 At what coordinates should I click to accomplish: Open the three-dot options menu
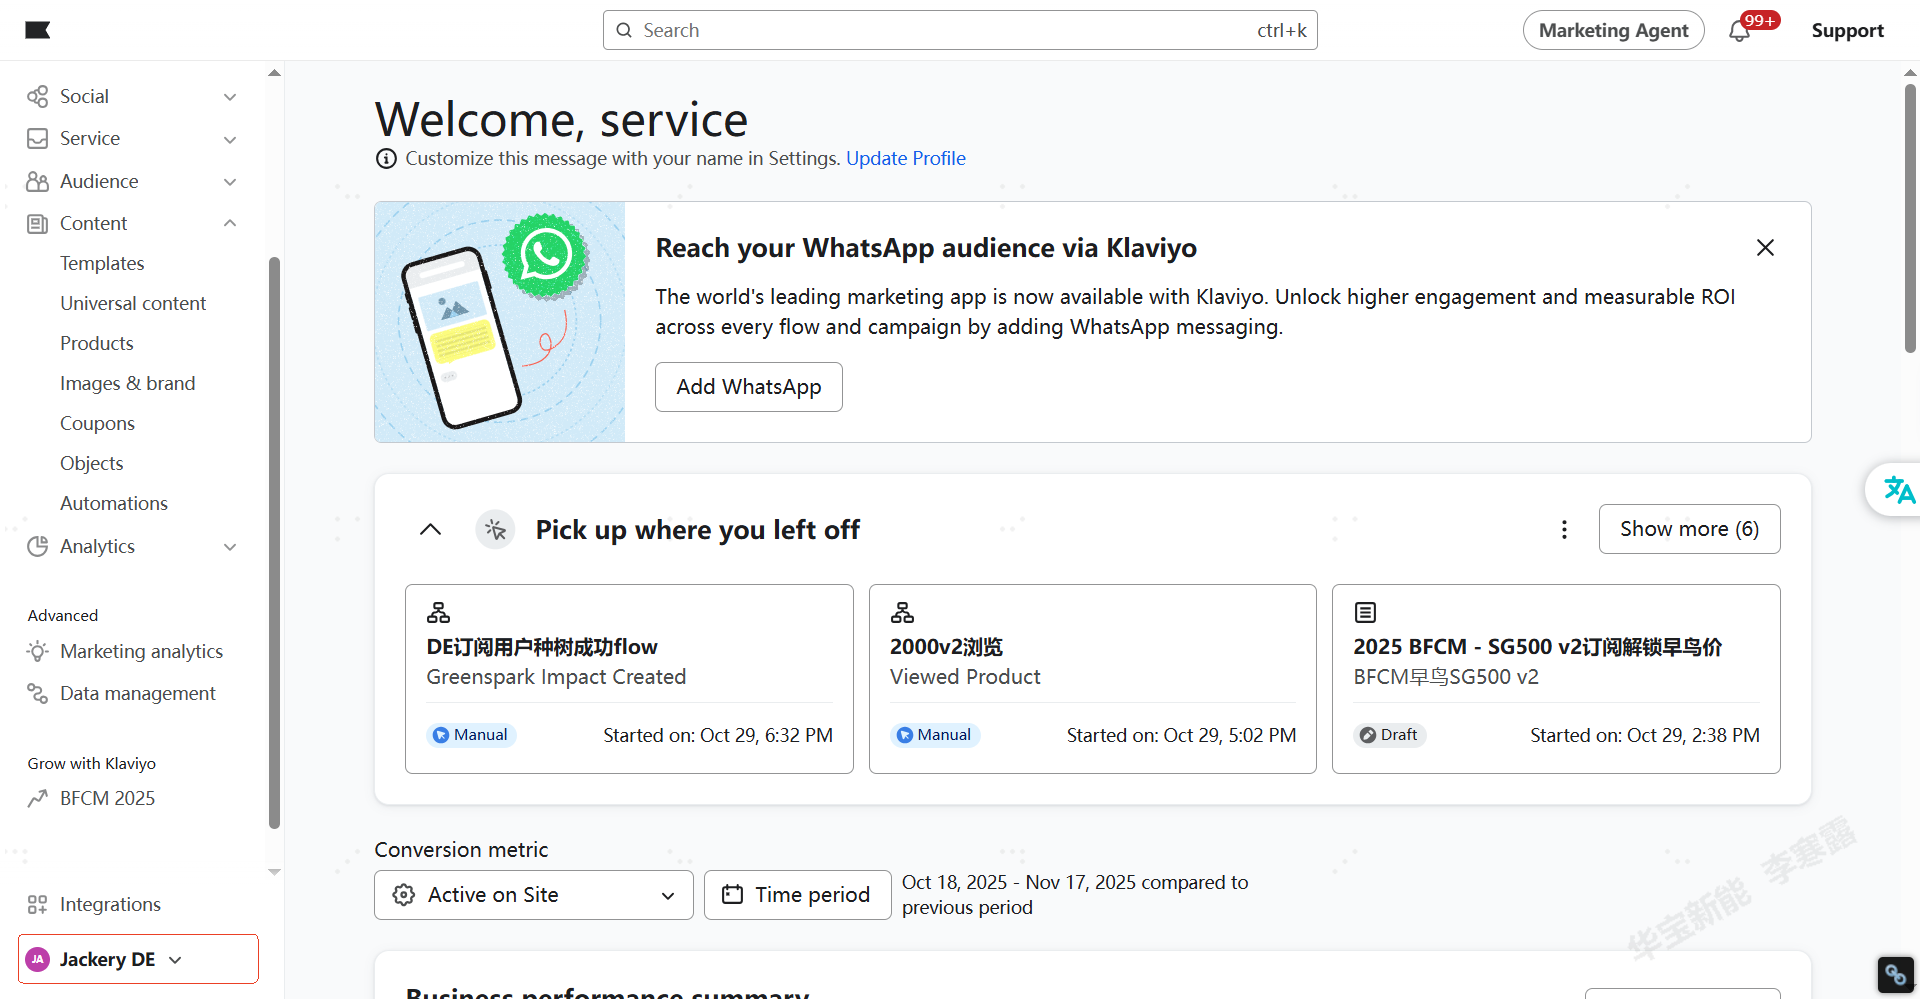point(1564,529)
